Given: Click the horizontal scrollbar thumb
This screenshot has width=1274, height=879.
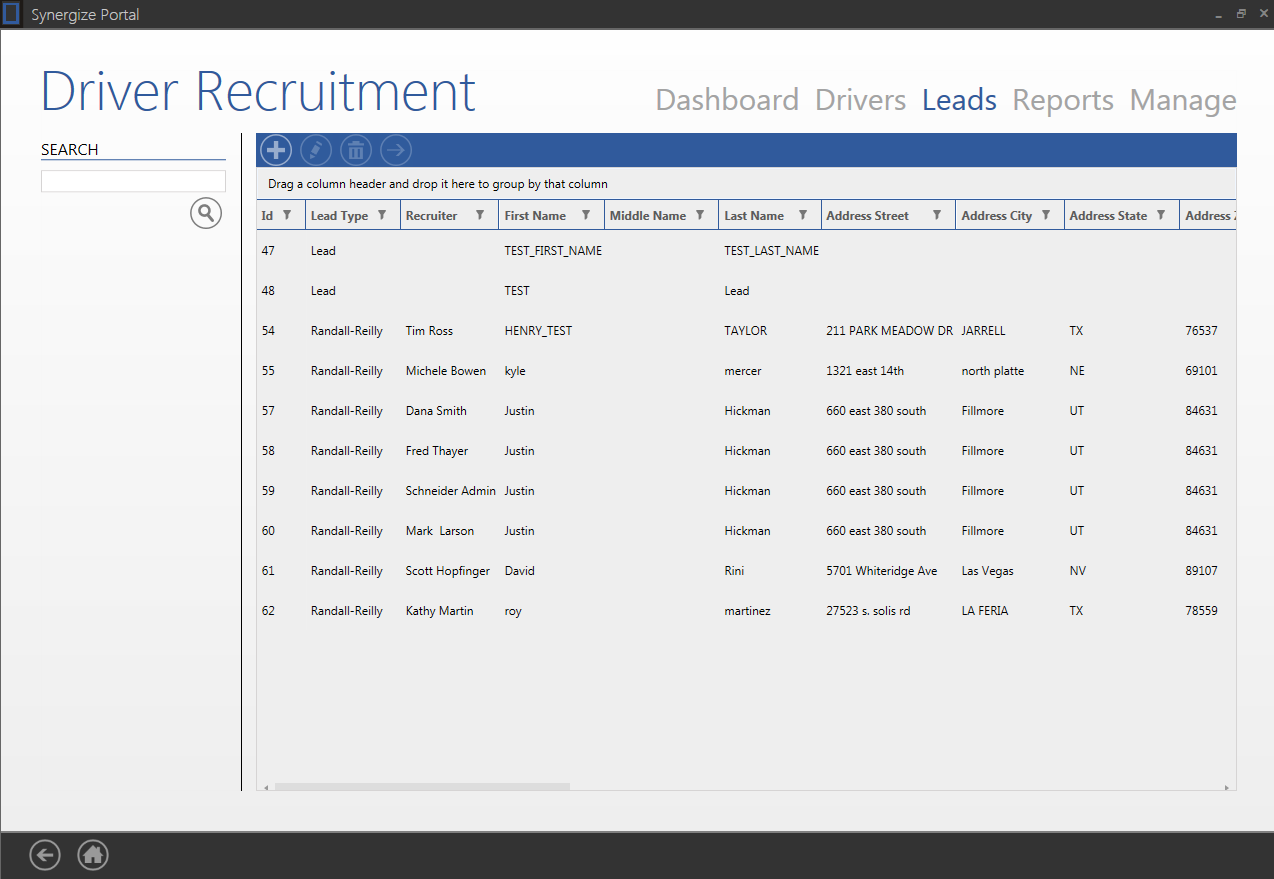Looking at the screenshot, I should [422, 787].
